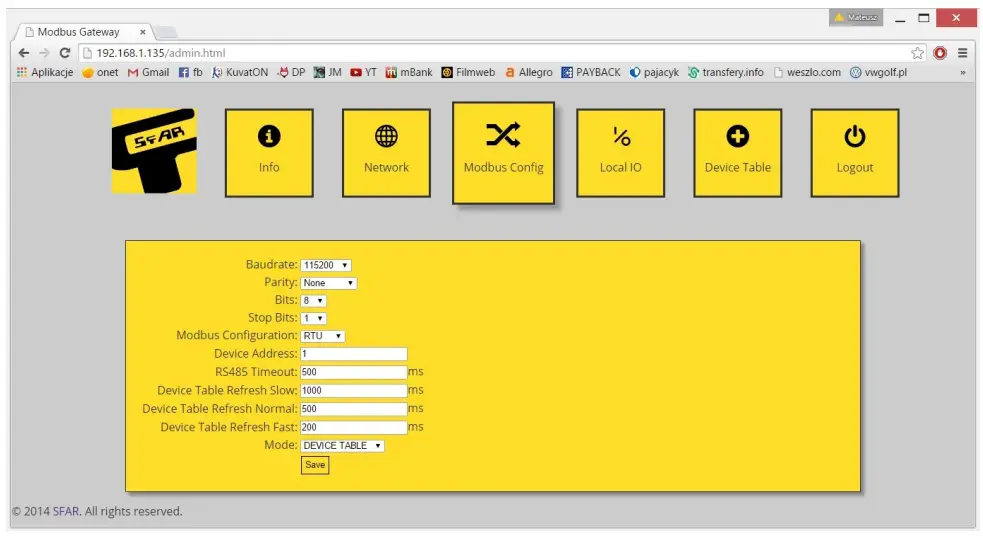983x536 pixels.
Task: Open the vwgolf.pl bookmark
Action: click(x=878, y=72)
